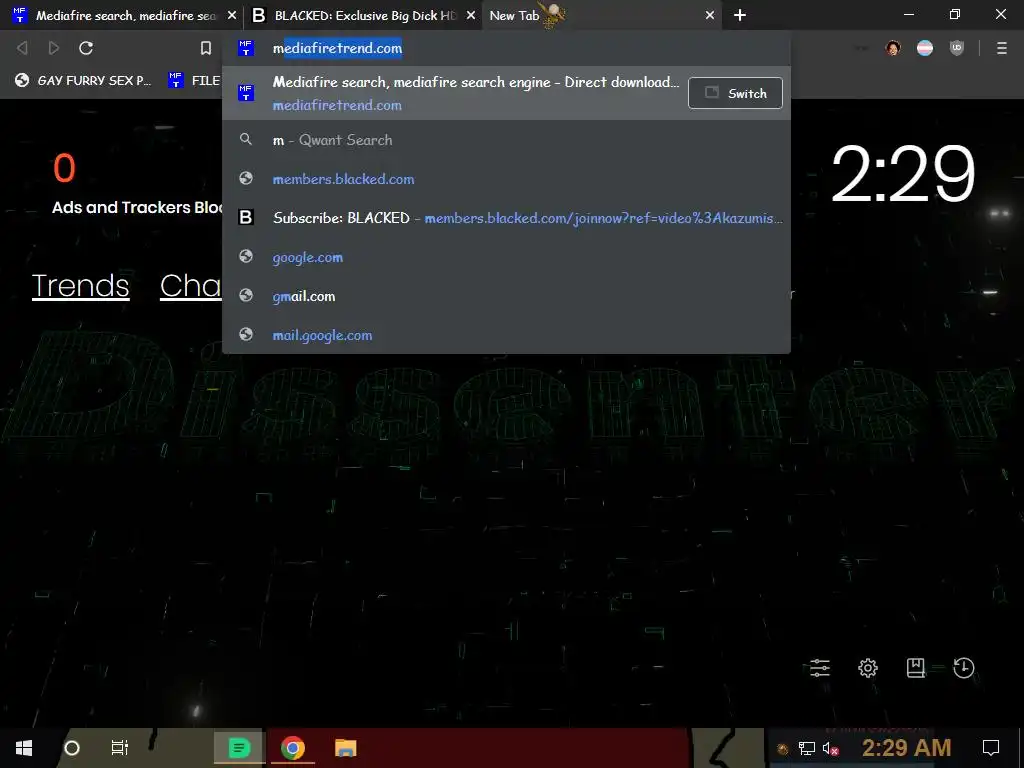Click the trans flag extension icon
The image size is (1024, 768).
pos(925,48)
